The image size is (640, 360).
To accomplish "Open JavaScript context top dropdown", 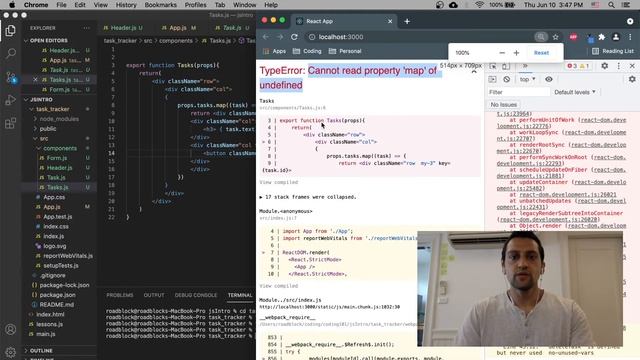I will click(x=527, y=79).
